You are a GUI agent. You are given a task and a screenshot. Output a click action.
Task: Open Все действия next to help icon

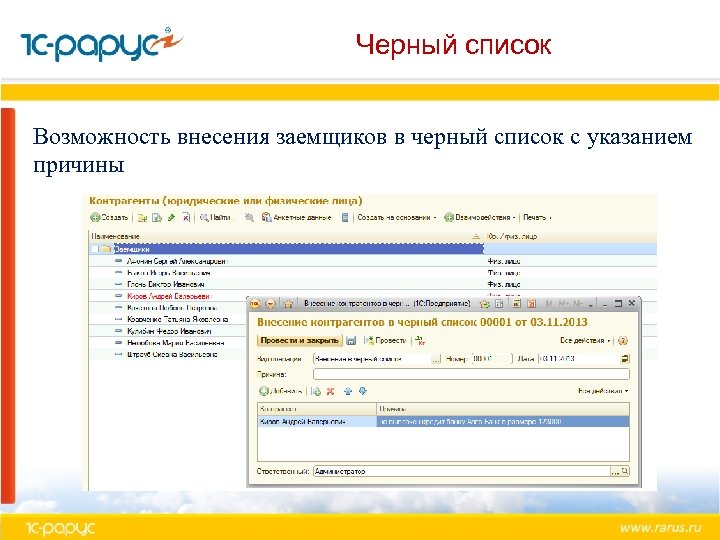(585, 341)
